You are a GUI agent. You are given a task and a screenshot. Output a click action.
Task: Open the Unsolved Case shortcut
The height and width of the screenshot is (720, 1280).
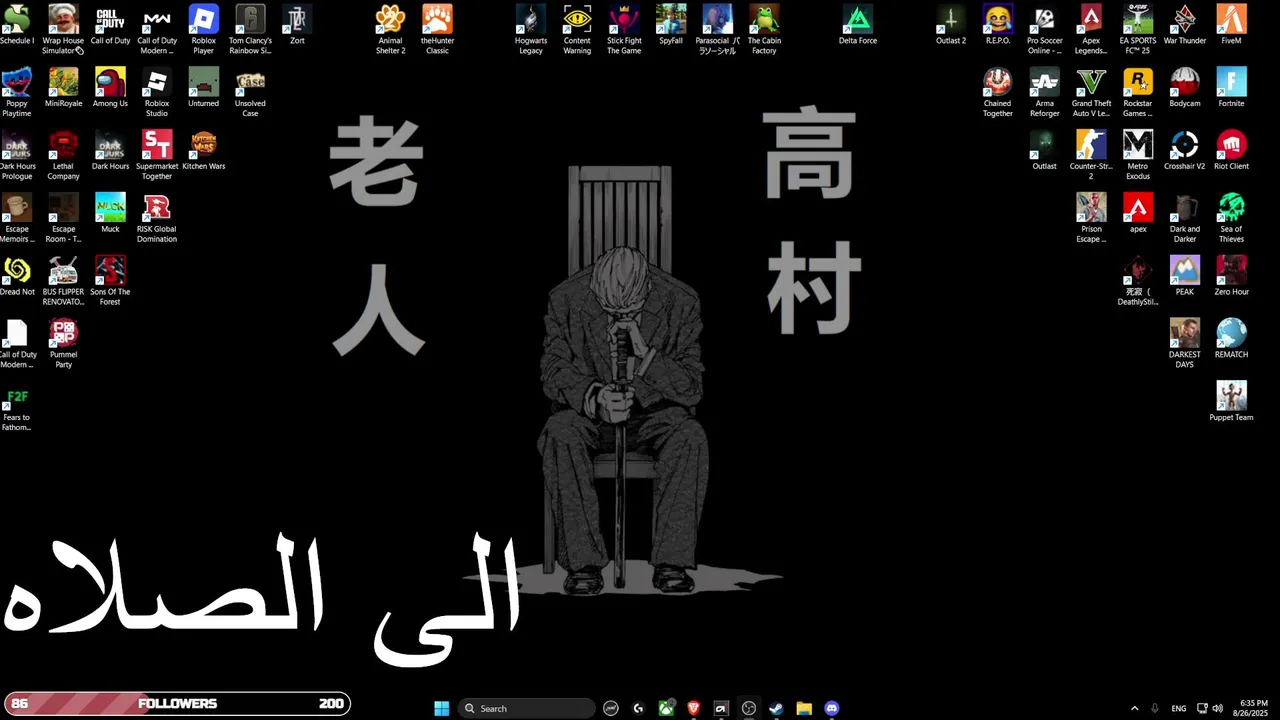pos(250,92)
